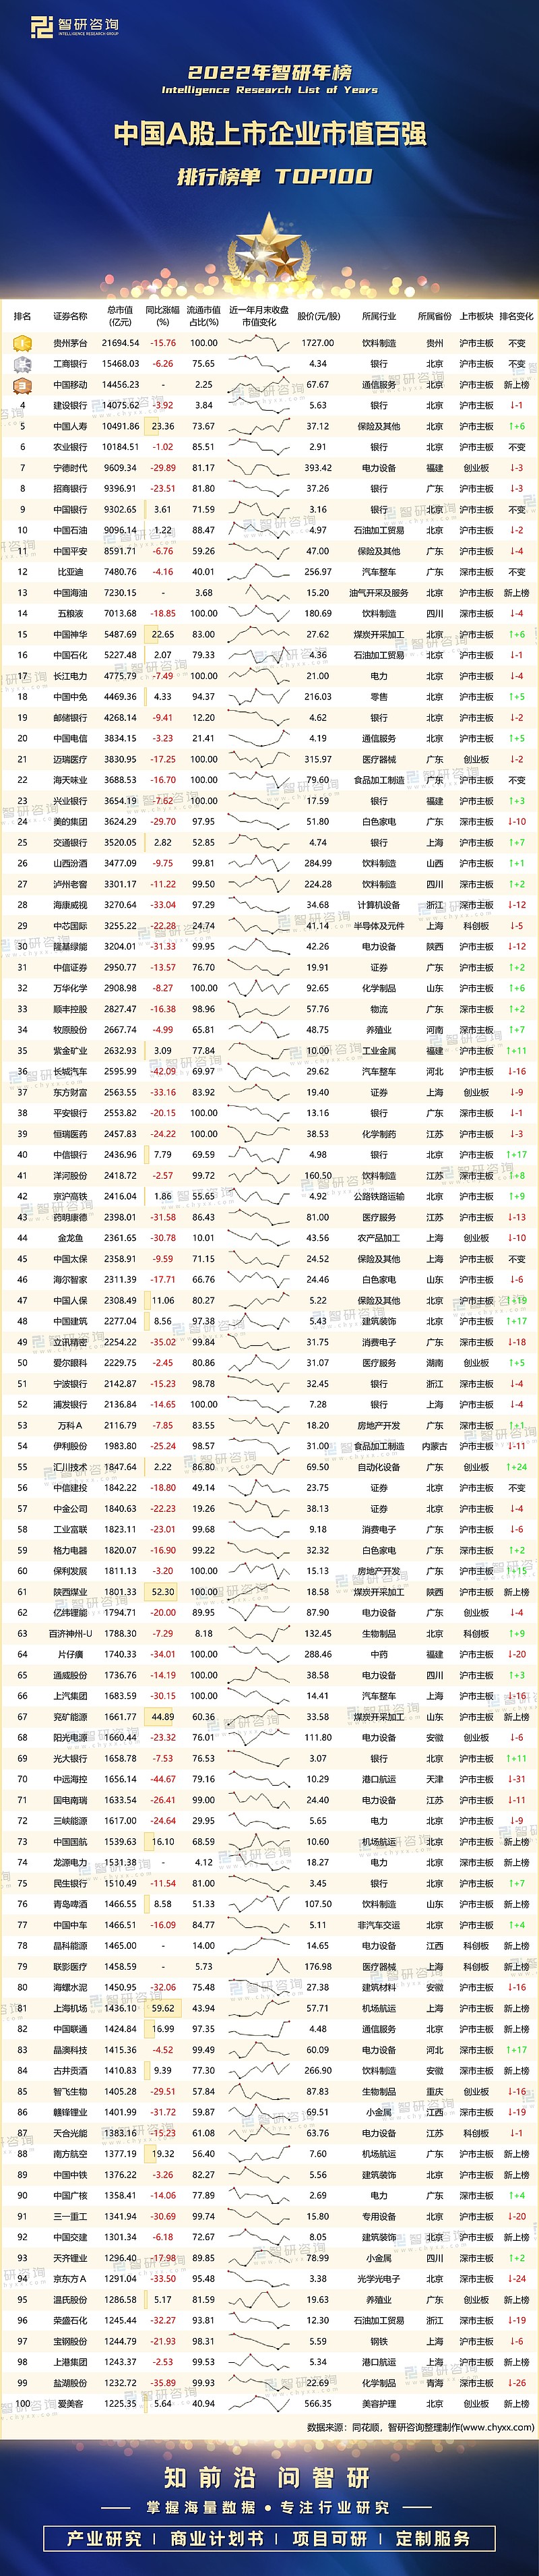Click the silver medal icon beside 工商银行
Screen dimensions: 539x2576
click(x=22, y=364)
